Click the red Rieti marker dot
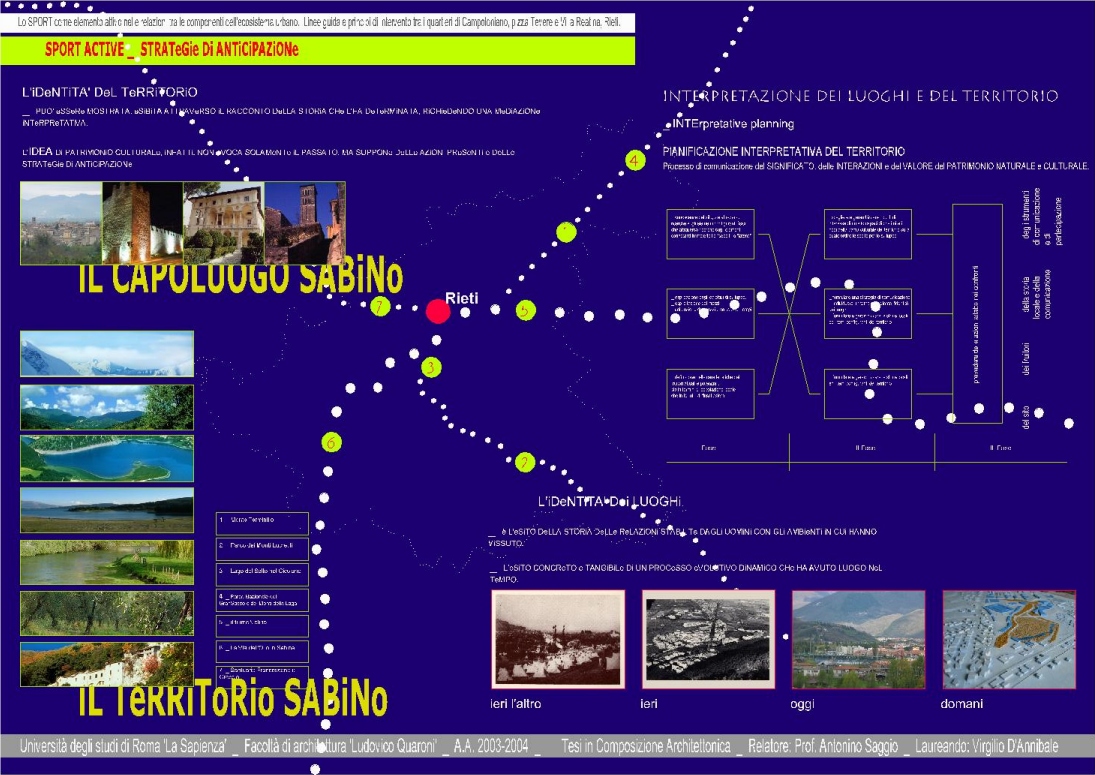 pyautogui.click(x=437, y=311)
